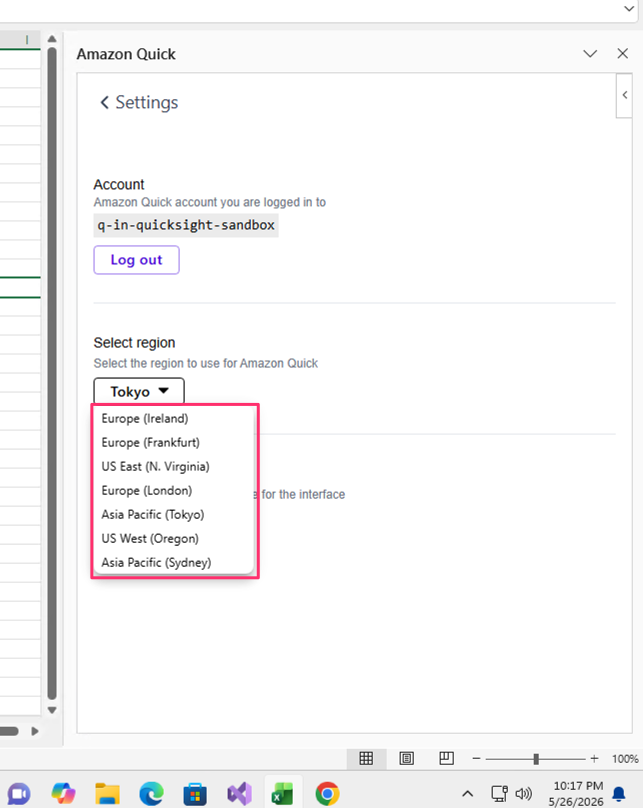Click the zoom slider handle
This screenshot has height=808, width=643.
[536, 759]
